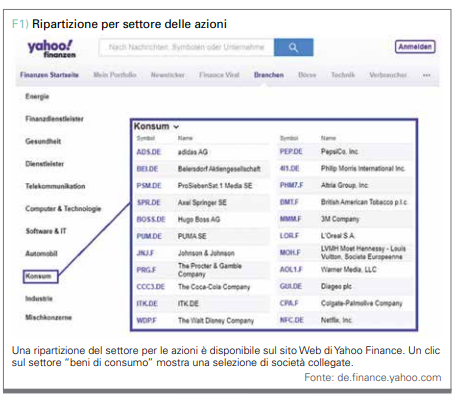460x402 pixels.
Task: Click the Diageo plc name
Action: tap(336, 286)
